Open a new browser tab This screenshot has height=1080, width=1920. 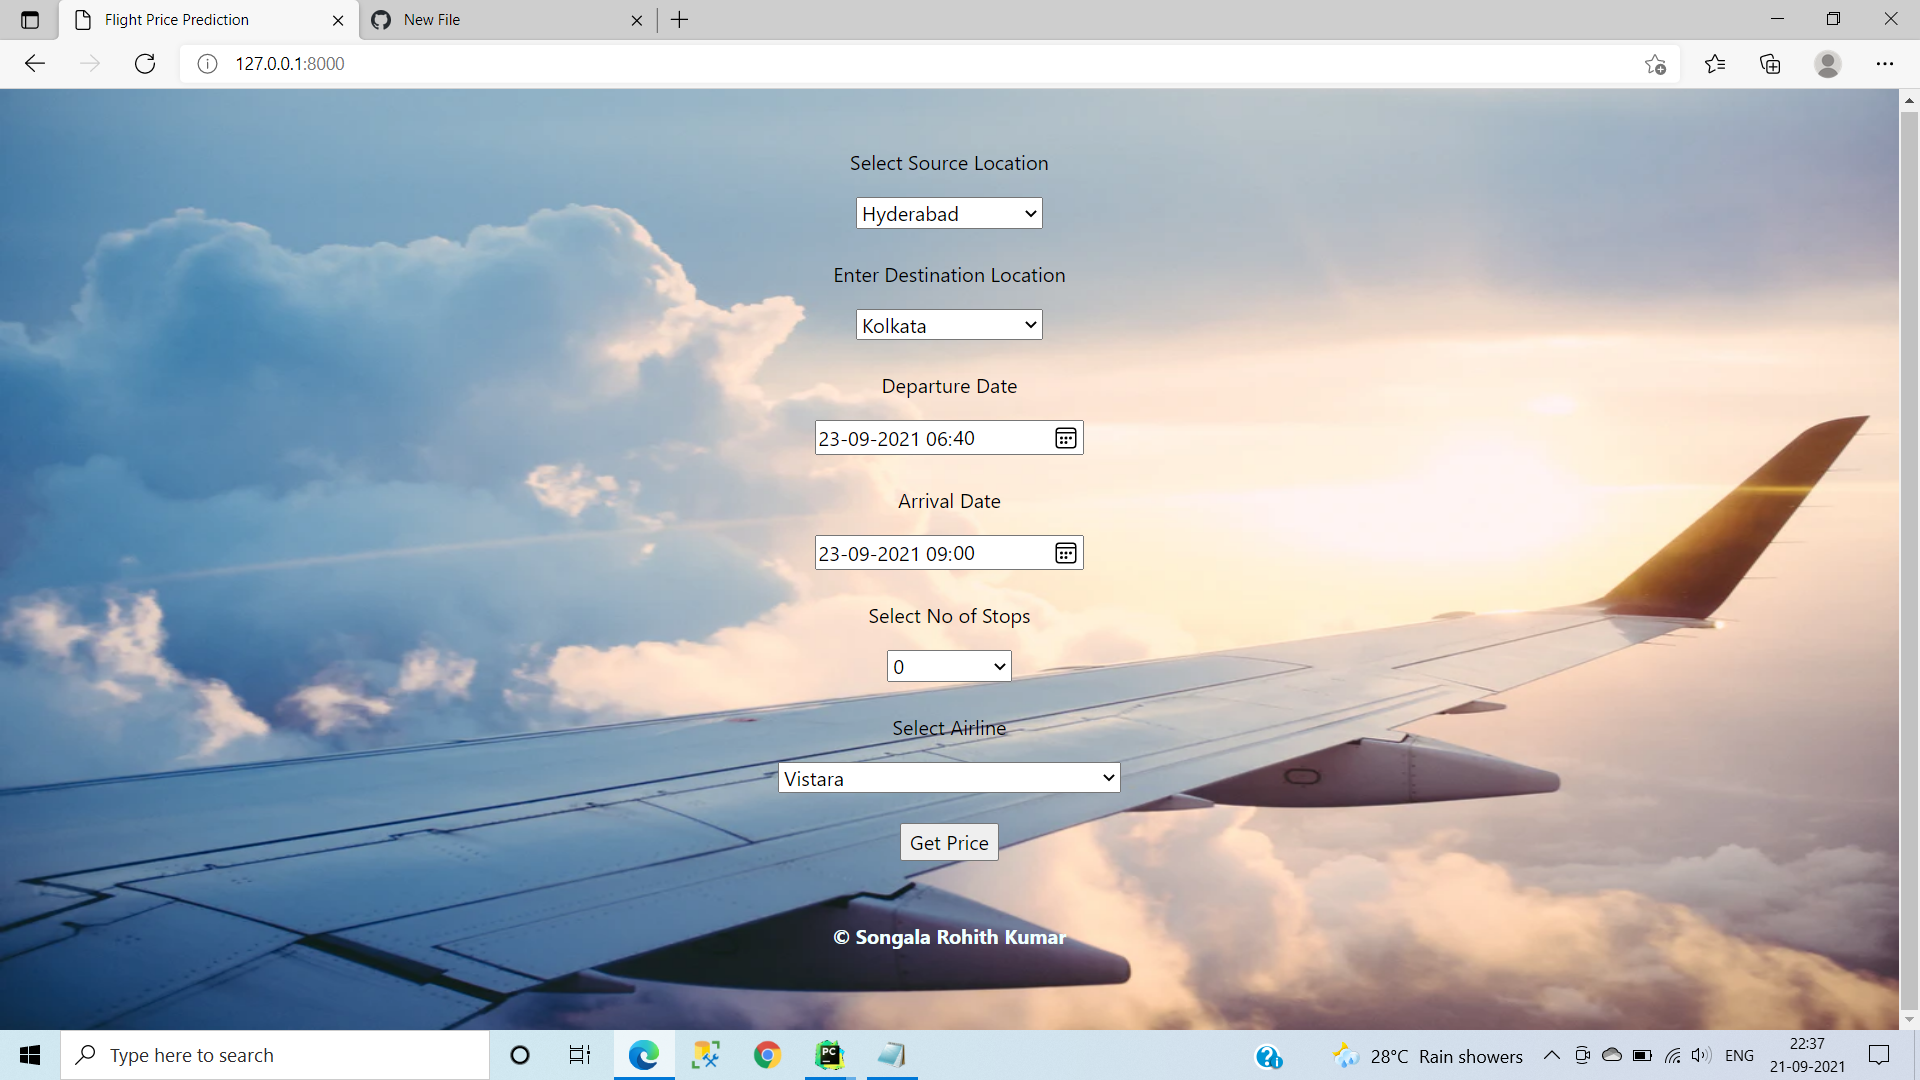[x=680, y=20]
